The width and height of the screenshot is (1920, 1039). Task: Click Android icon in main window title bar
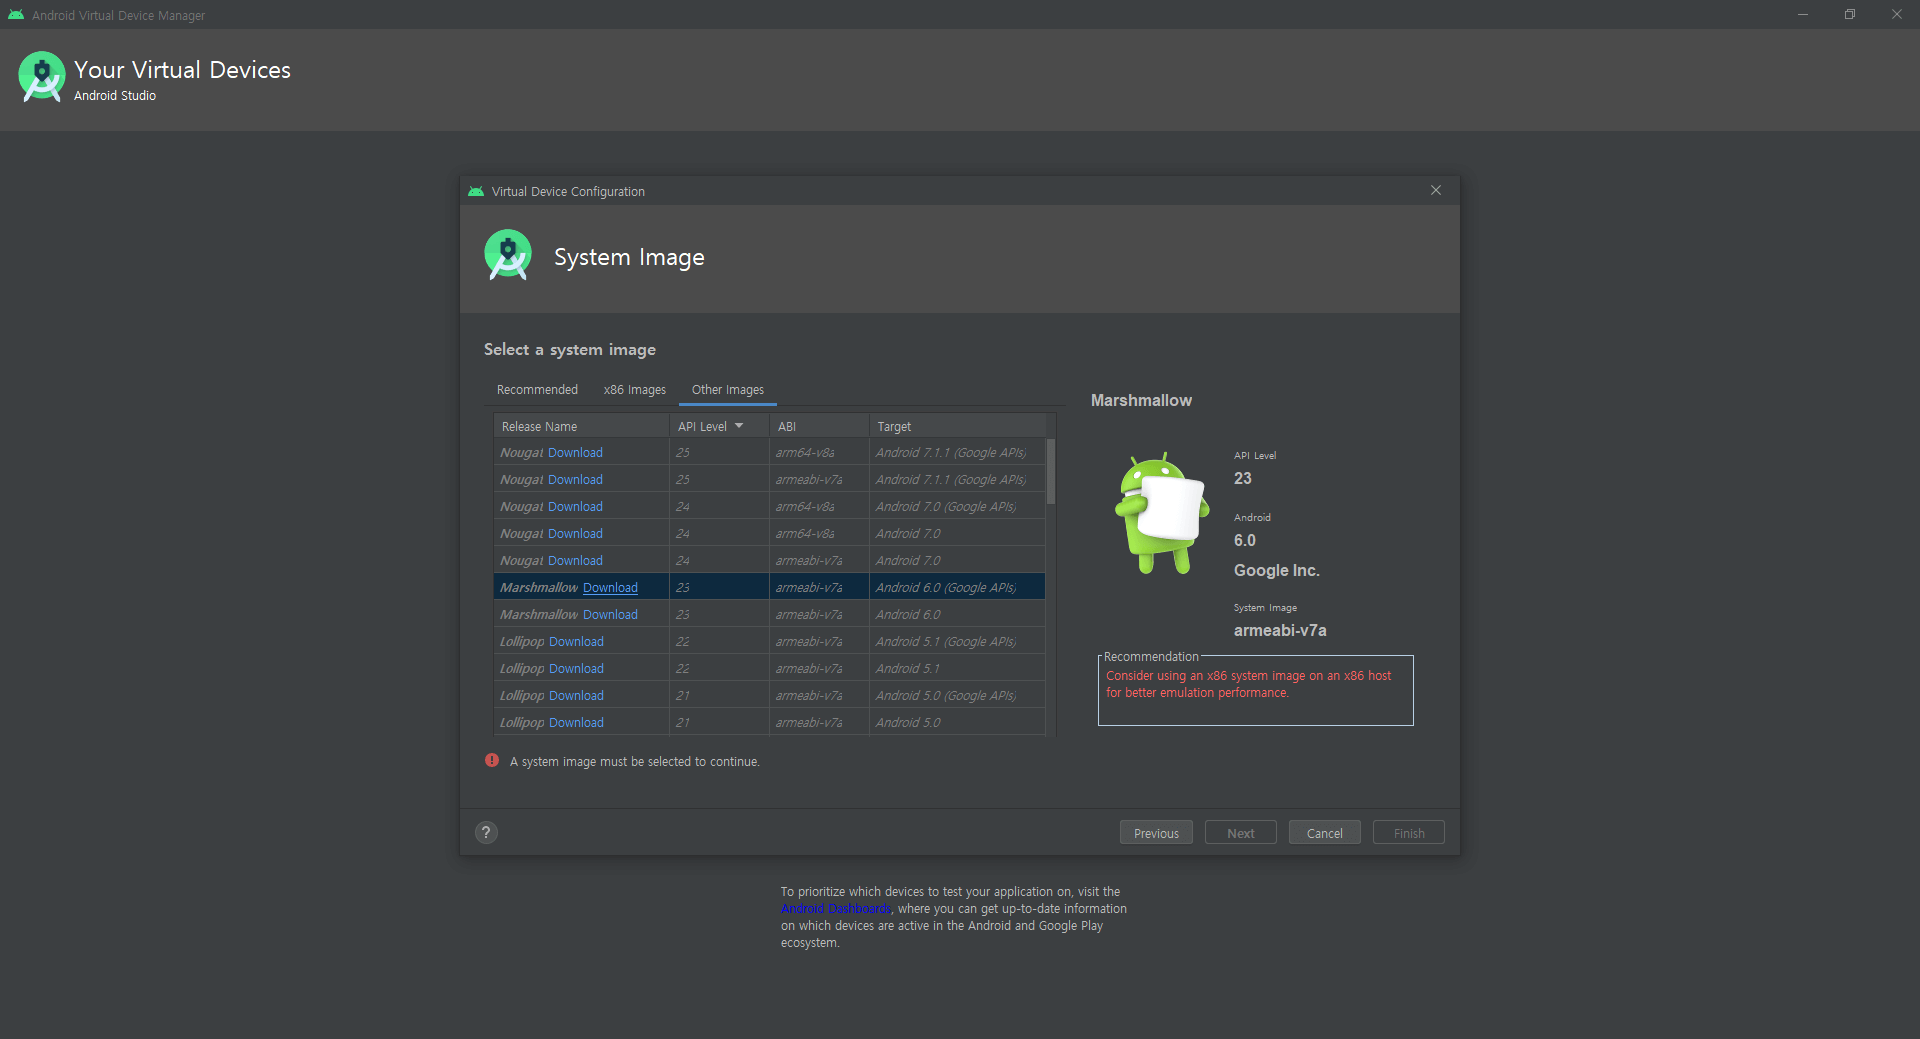point(16,15)
